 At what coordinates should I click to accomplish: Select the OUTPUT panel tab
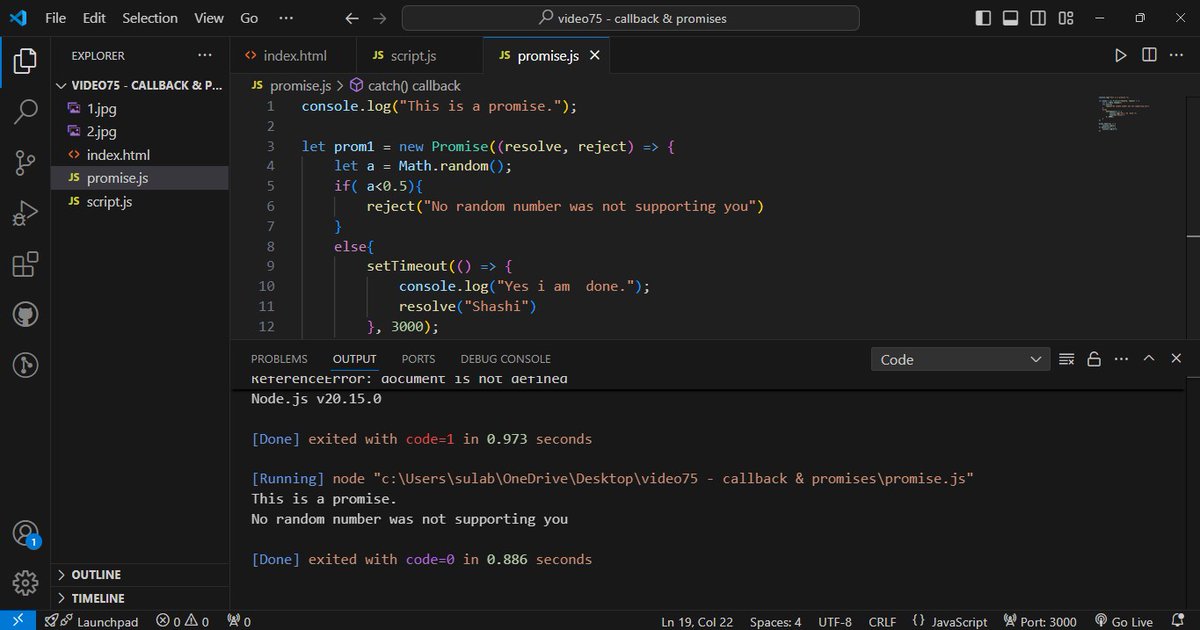coord(355,359)
